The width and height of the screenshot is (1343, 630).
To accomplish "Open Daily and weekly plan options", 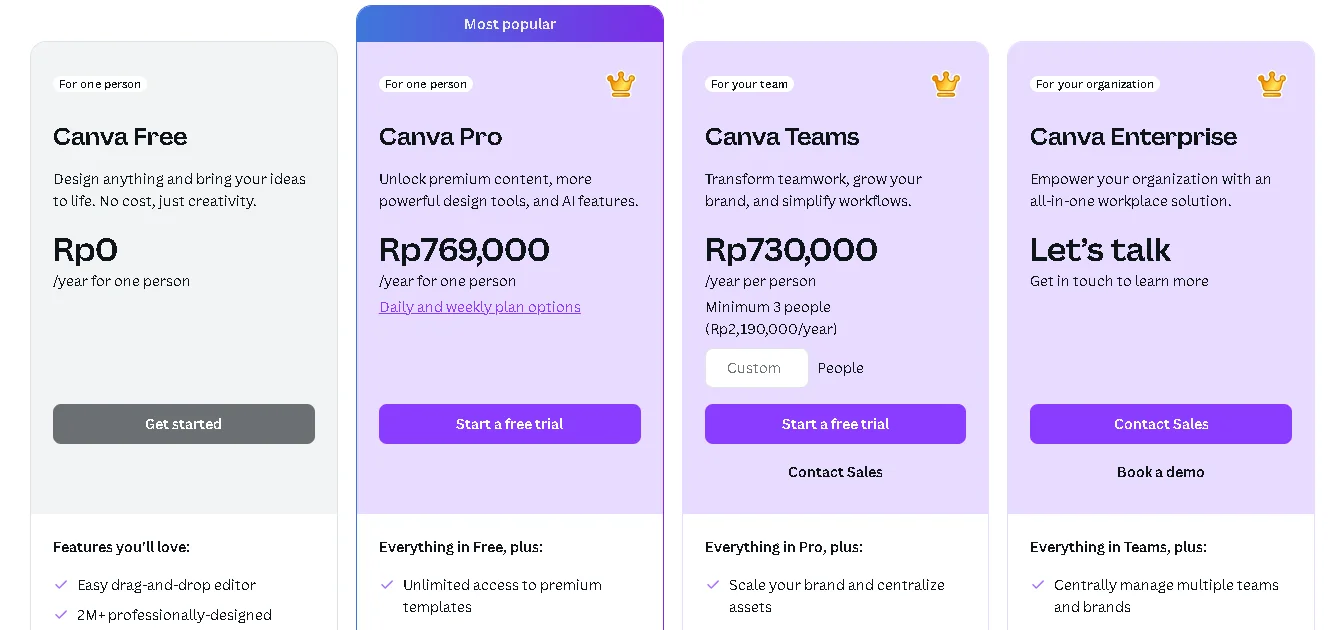I will click(x=480, y=307).
